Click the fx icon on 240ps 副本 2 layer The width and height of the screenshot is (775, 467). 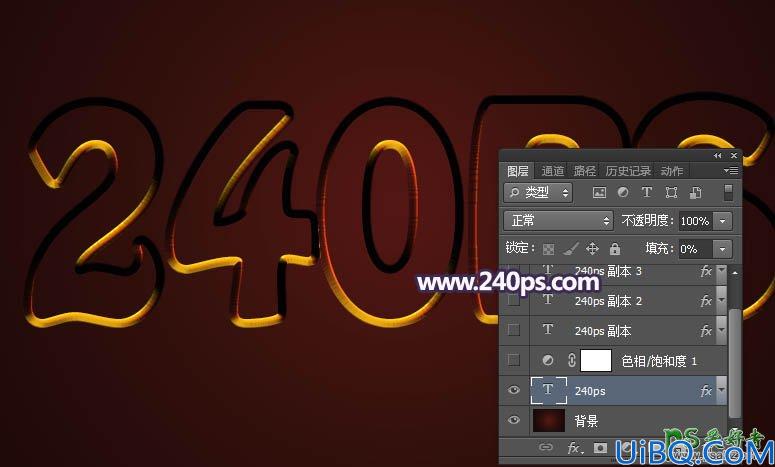(706, 300)
